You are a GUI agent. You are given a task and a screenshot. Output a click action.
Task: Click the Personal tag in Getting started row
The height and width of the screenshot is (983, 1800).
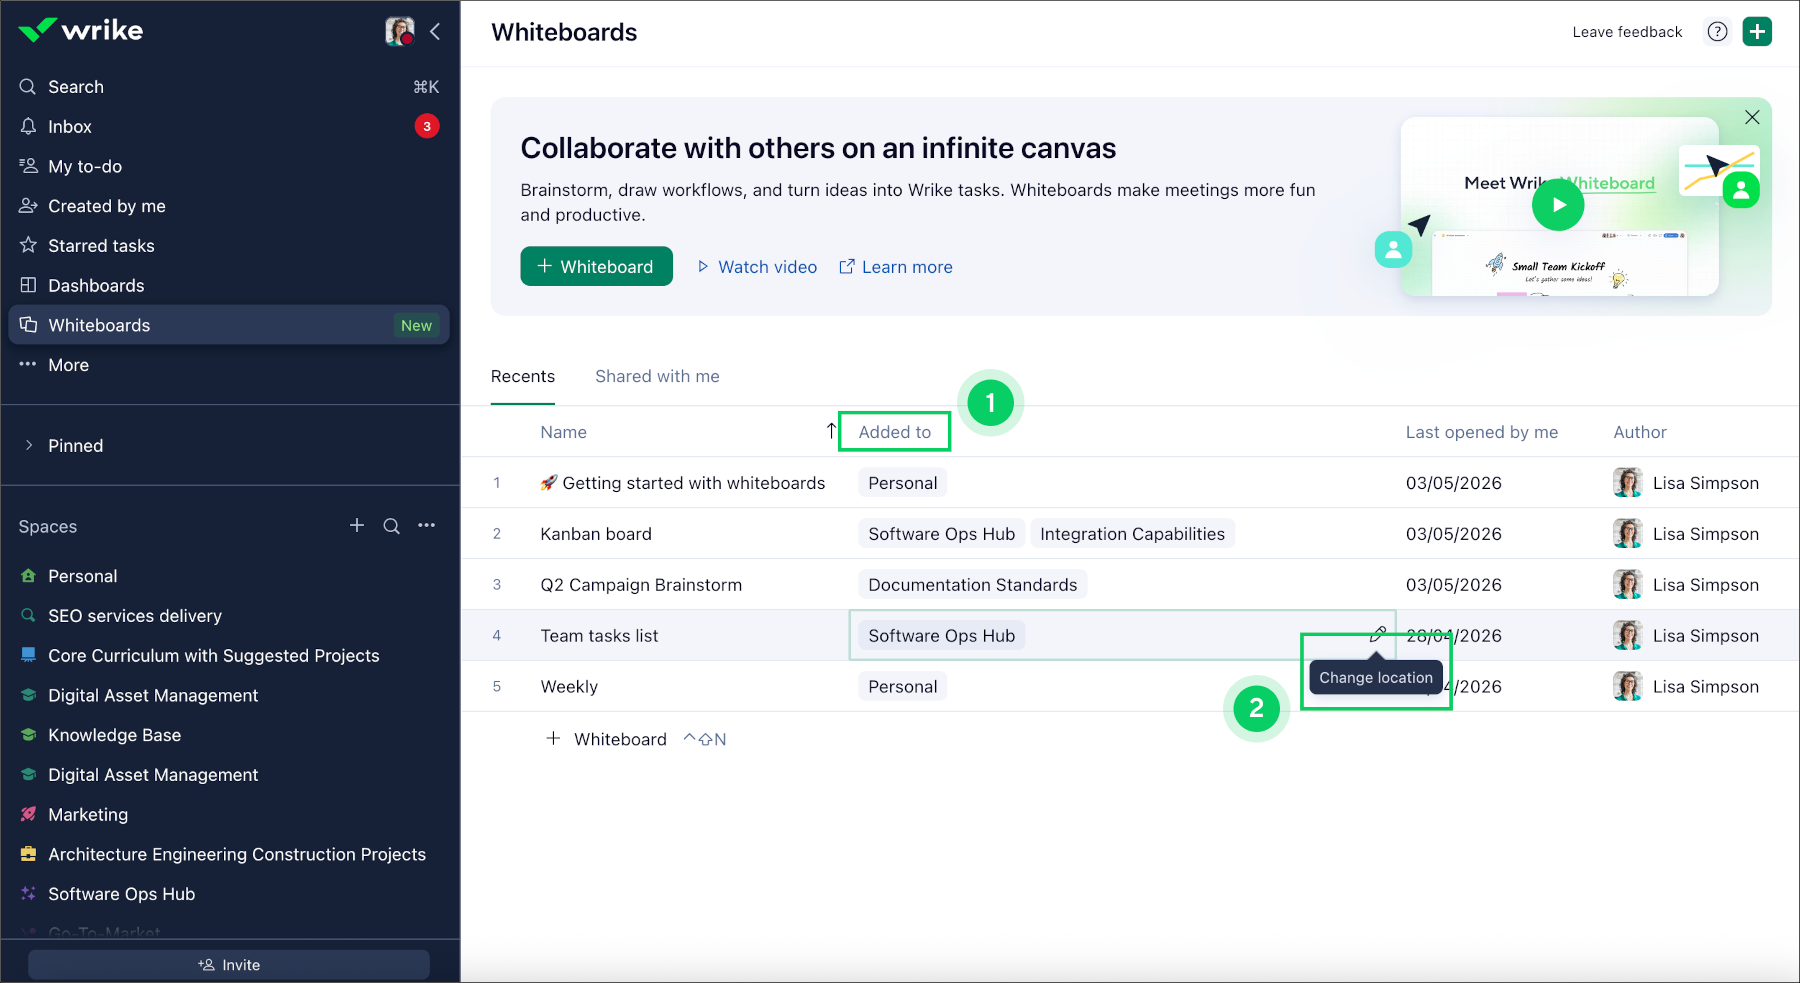coord(903,483)
